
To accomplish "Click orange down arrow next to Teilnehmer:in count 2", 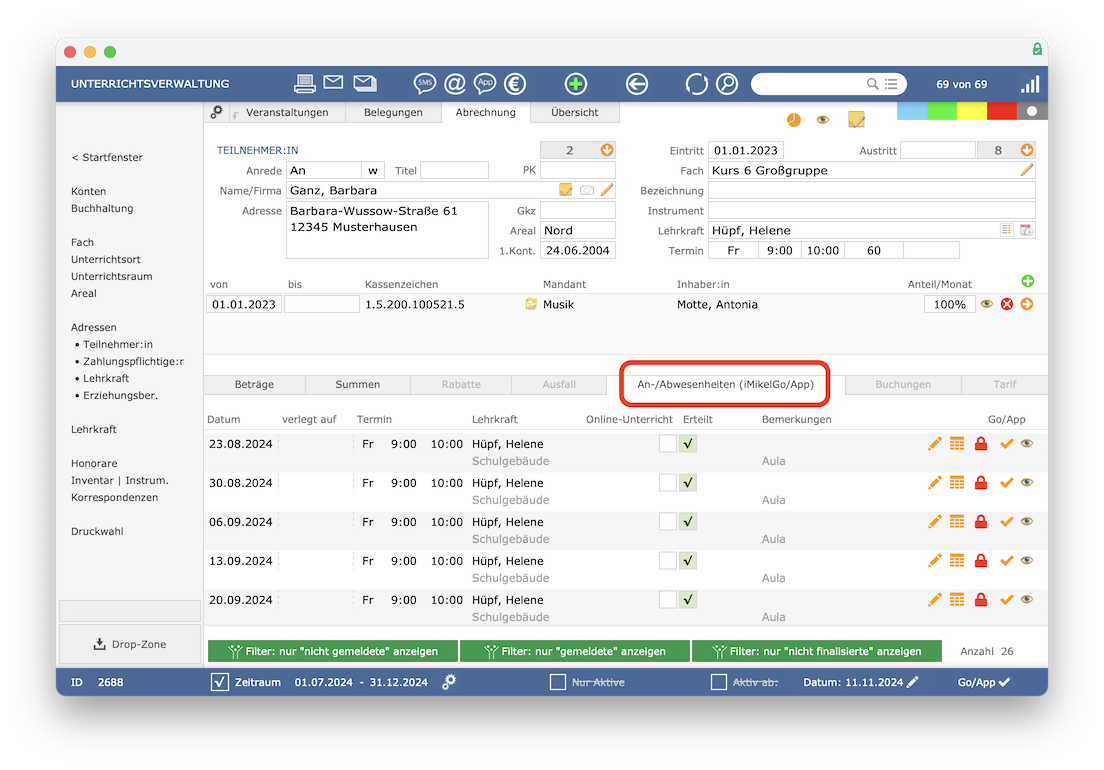I will click(x=607, y=150).
